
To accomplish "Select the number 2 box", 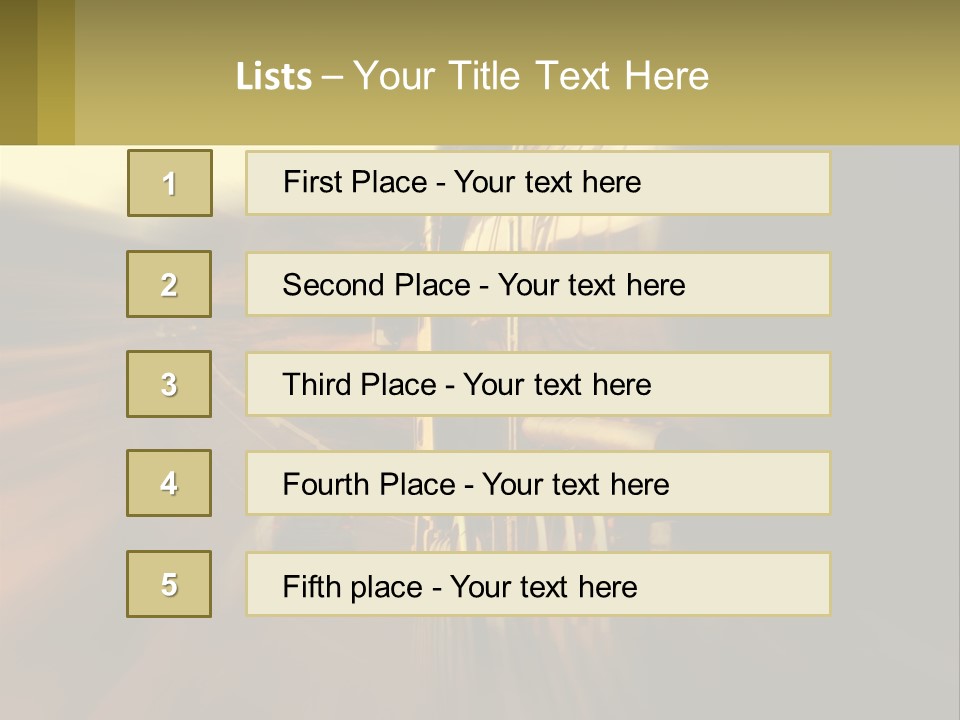I will (x=169, y=284).
